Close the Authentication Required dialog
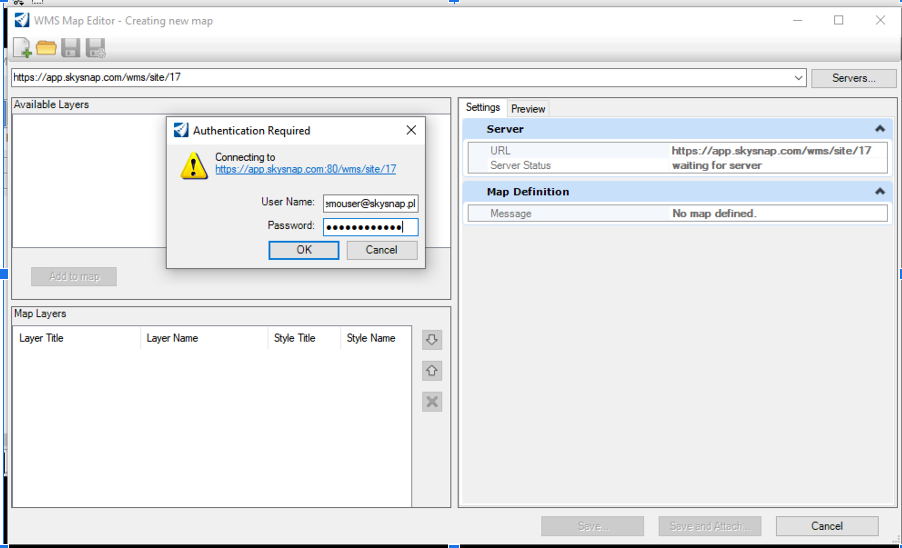Viewport: 902px width, 548px height. [x=411, y=130]
